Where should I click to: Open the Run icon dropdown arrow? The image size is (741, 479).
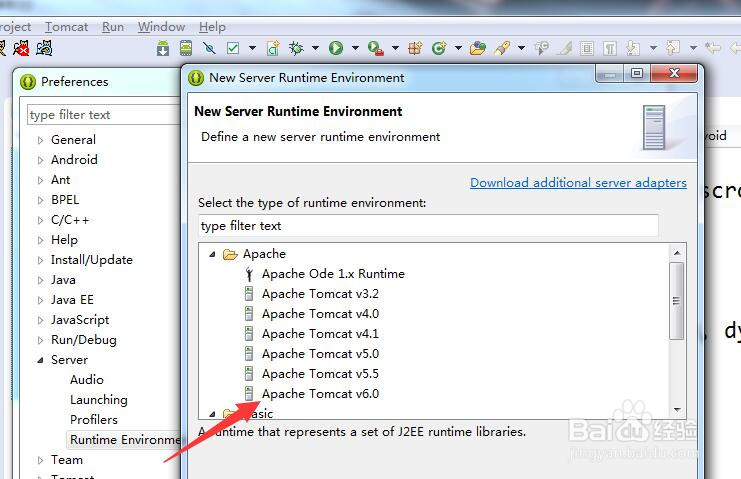355,48
